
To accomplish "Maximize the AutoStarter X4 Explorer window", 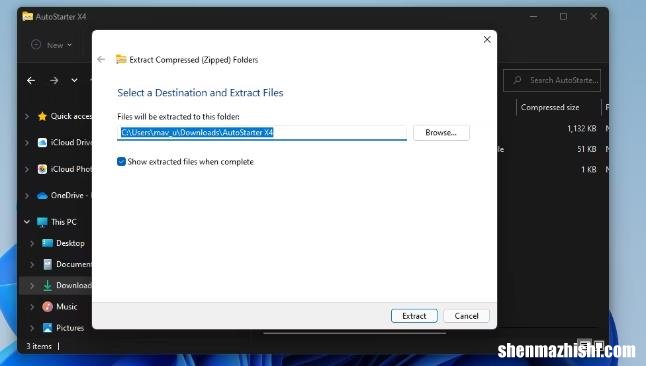I will point(563,16).
